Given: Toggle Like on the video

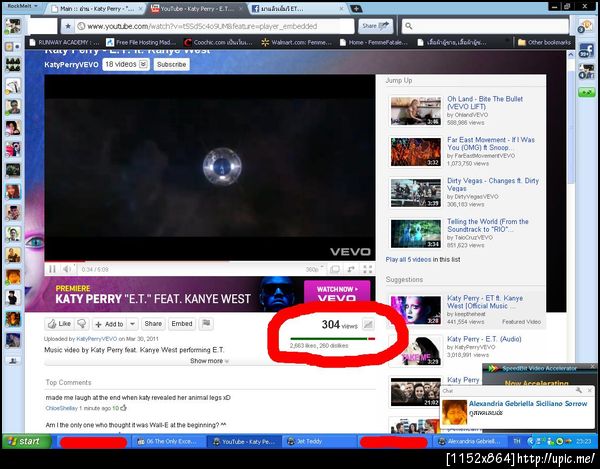Looking at the screenshot, I should 59,324.
